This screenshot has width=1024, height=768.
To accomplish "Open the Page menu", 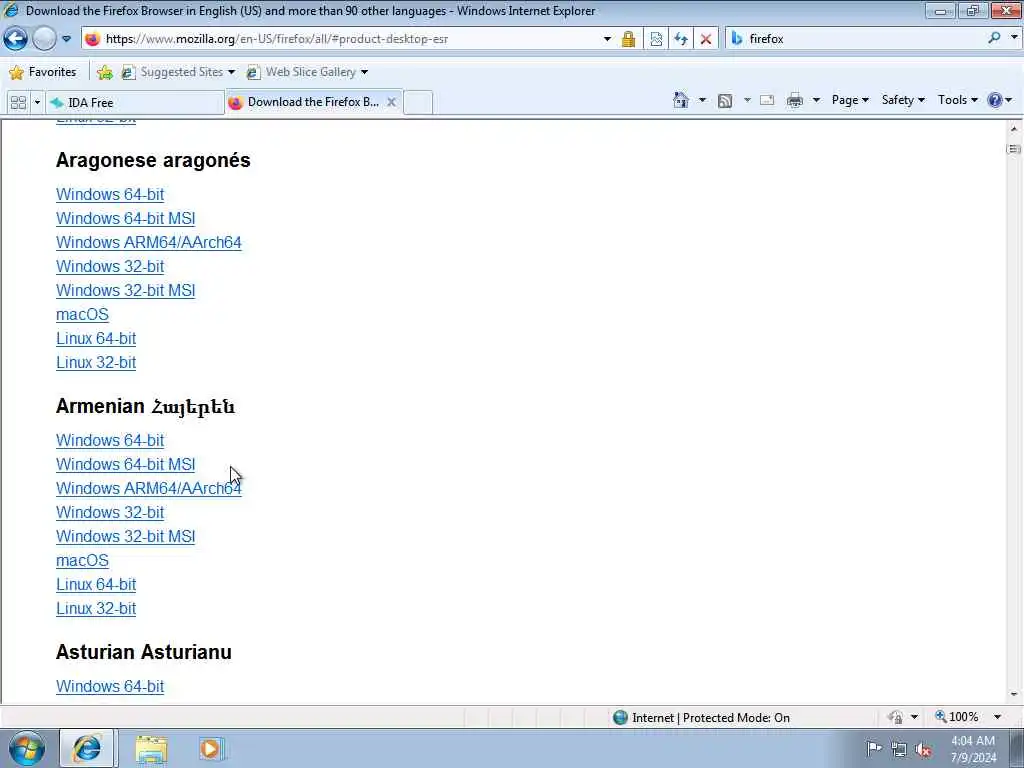I will [850, 100].
